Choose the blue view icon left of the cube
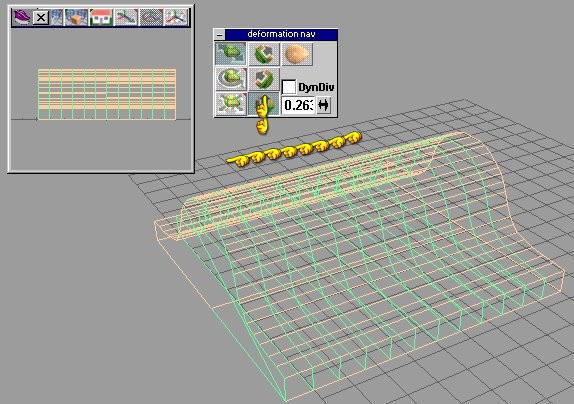This screenshot has height=404, width=574. 57,17
